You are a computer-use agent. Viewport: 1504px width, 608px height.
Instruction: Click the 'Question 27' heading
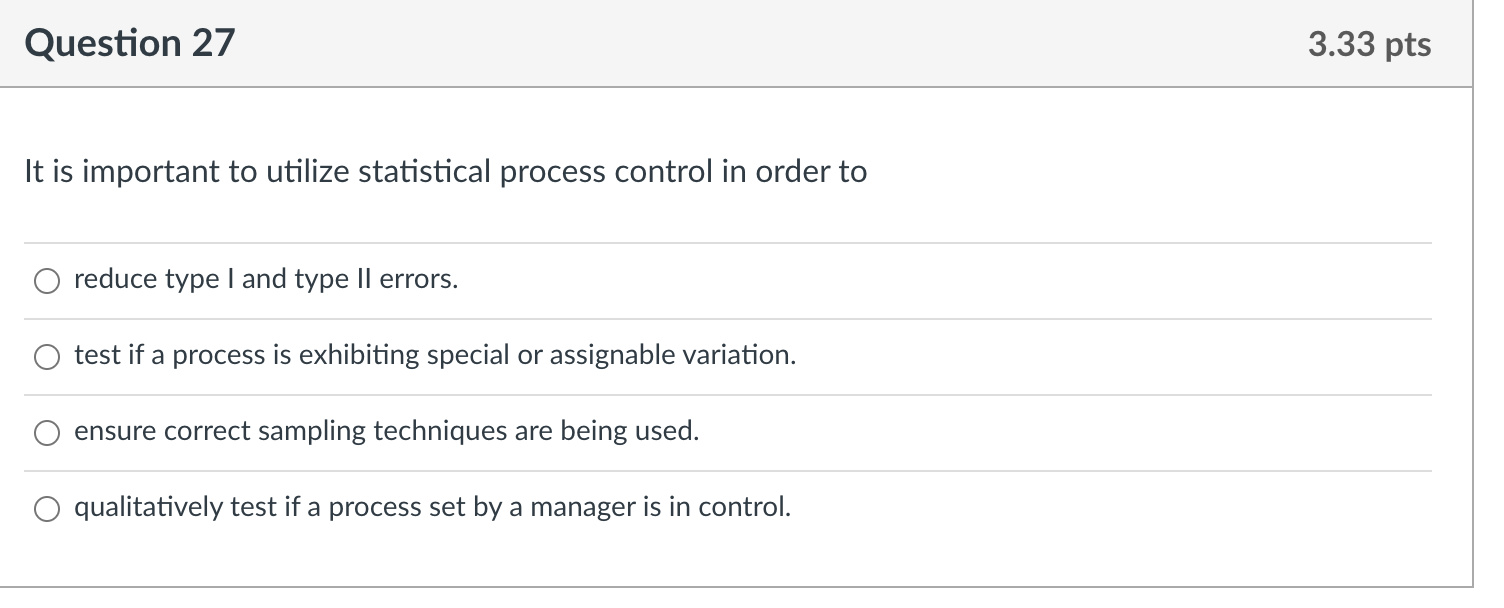130,44
